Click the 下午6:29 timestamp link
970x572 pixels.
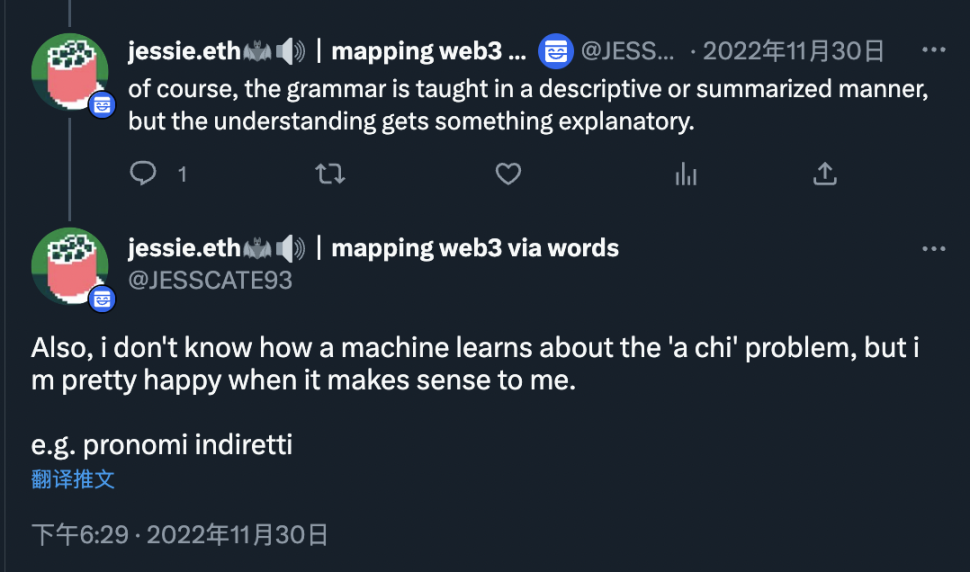(80, 535)
